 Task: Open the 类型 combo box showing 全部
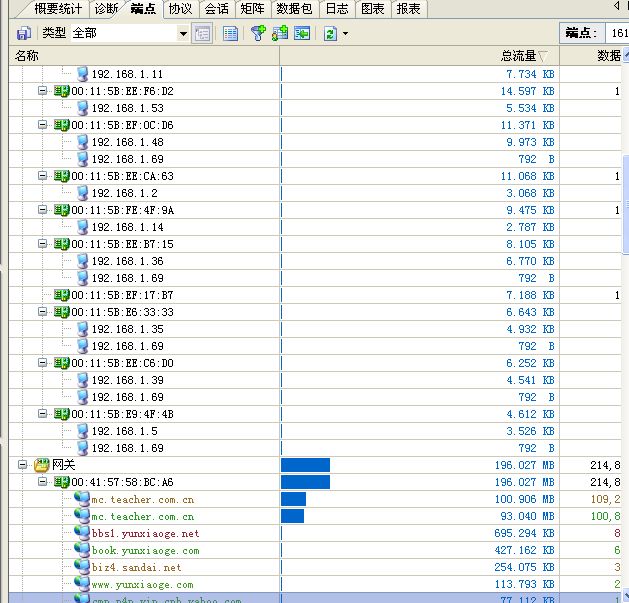[129, 33]
